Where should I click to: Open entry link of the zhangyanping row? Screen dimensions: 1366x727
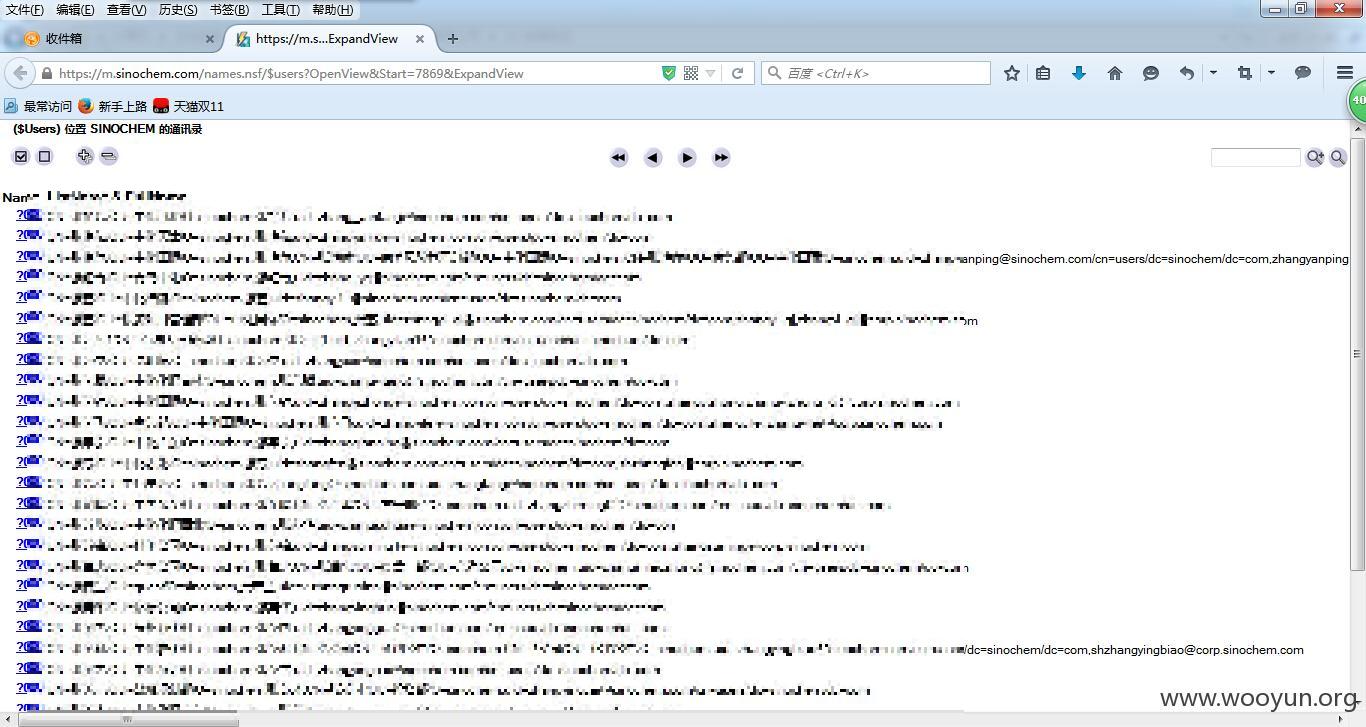click(x=27, y=256)
